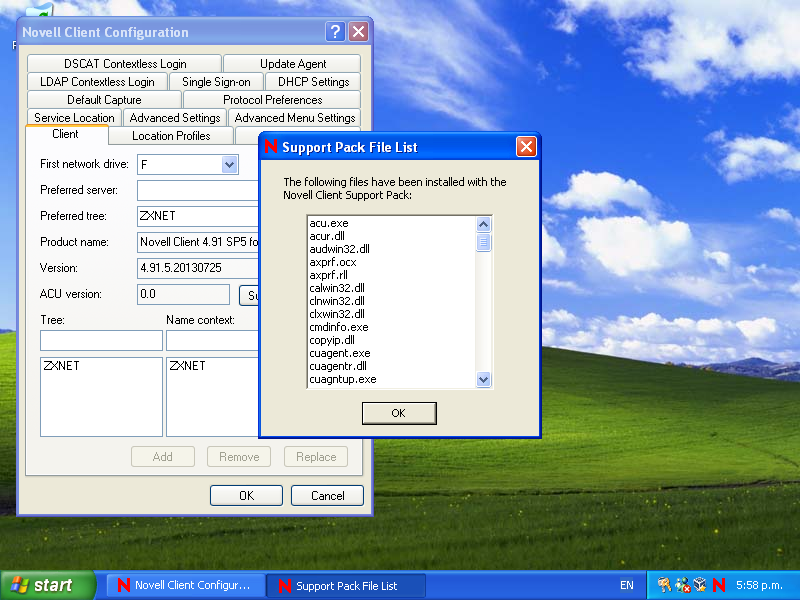Select acu.exe in the file list
Image resolution: width=800 pixels, height=600 pixels.
tap(329, 223)
